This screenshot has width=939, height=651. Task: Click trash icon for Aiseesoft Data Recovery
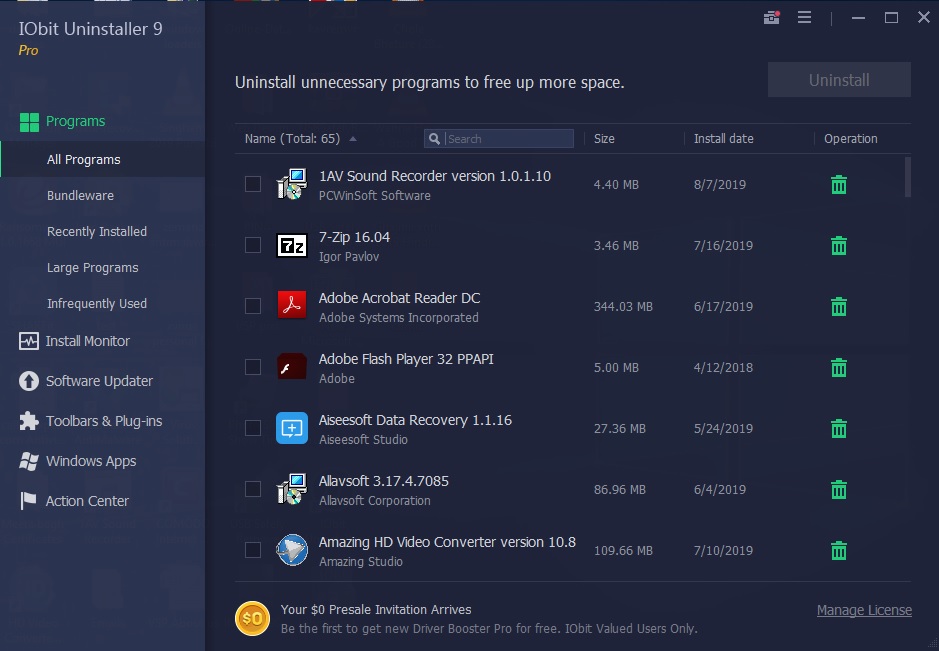point(839,429)
